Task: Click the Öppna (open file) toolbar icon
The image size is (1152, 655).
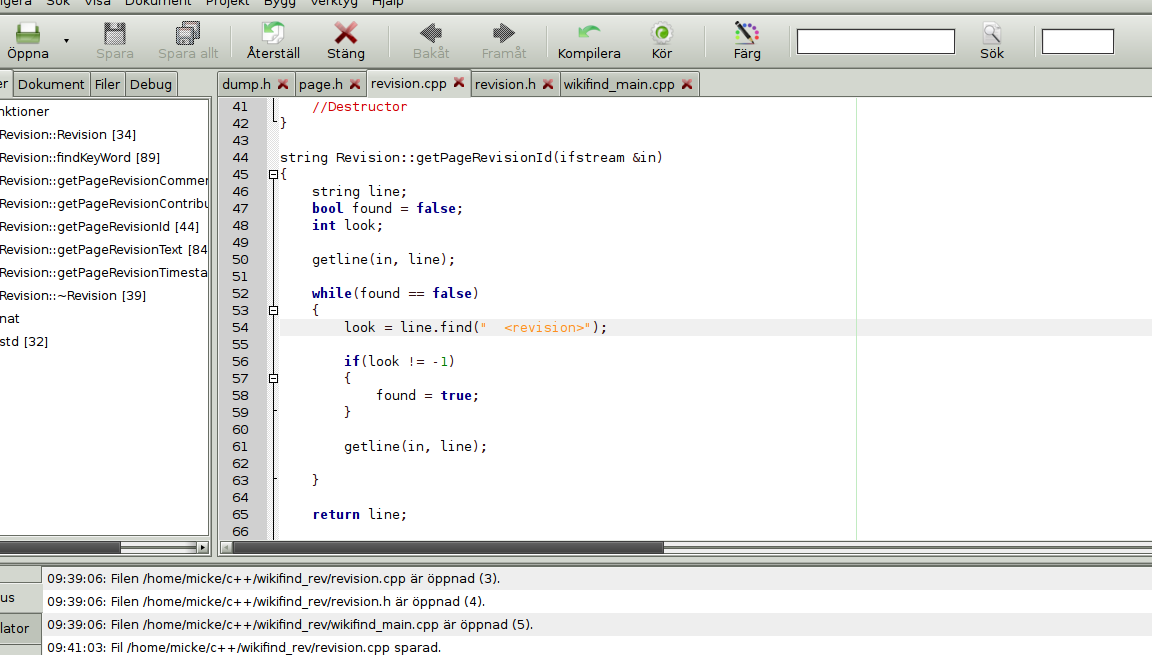Action: click(x=28, y=34)
